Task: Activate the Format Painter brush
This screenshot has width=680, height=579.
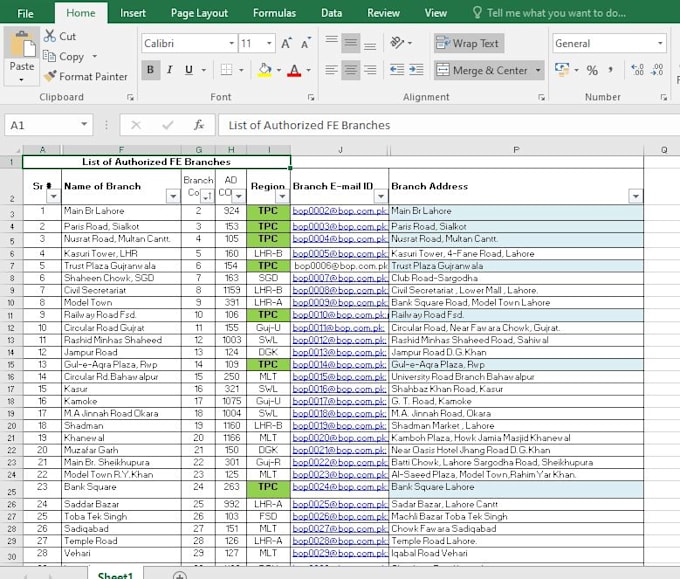Action: click(x=50, y=76)
